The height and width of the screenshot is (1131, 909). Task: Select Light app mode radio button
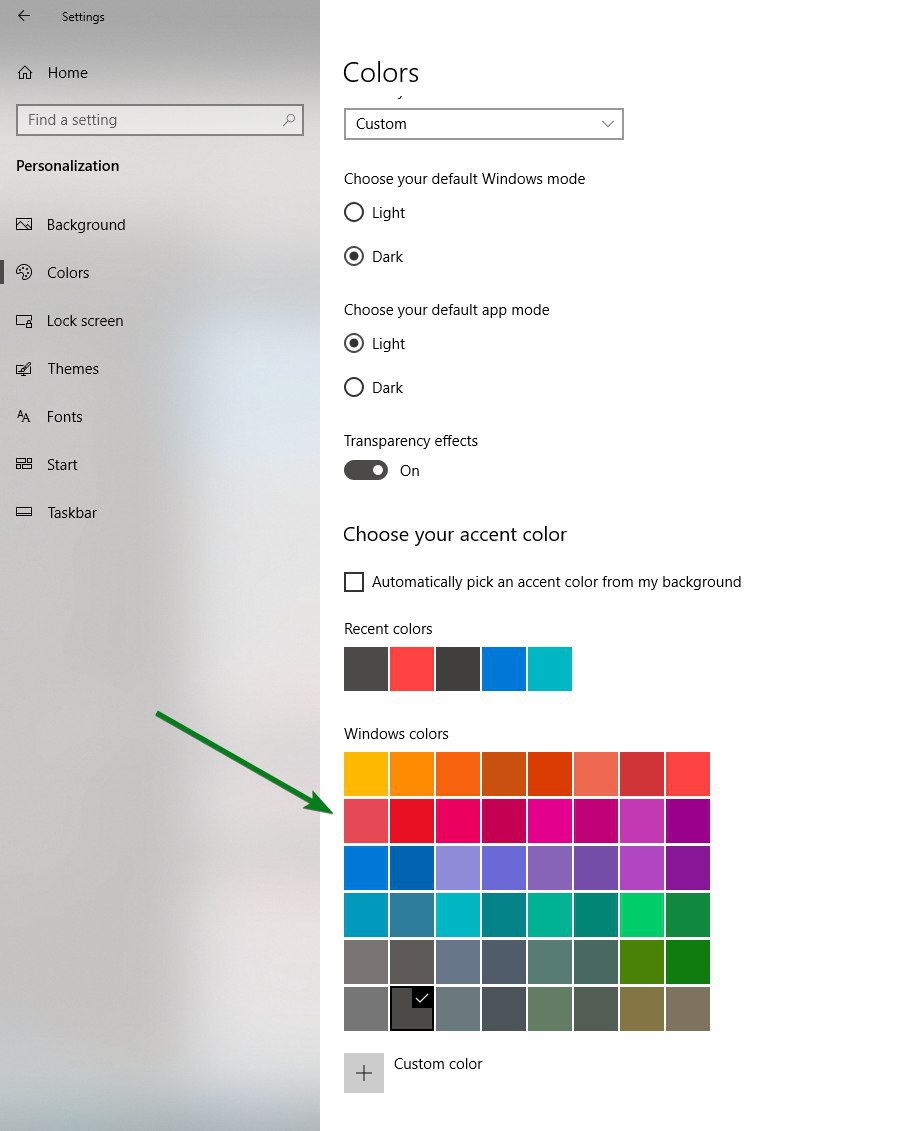354,343
